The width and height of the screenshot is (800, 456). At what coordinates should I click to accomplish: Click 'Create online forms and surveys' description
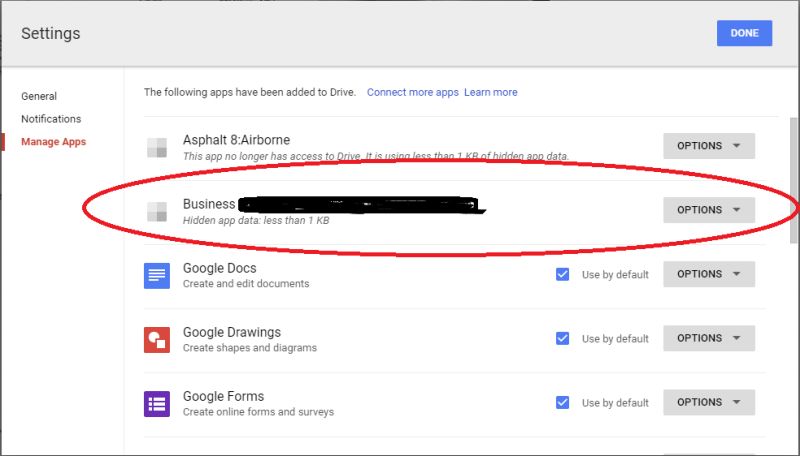(x=258, y=412)
